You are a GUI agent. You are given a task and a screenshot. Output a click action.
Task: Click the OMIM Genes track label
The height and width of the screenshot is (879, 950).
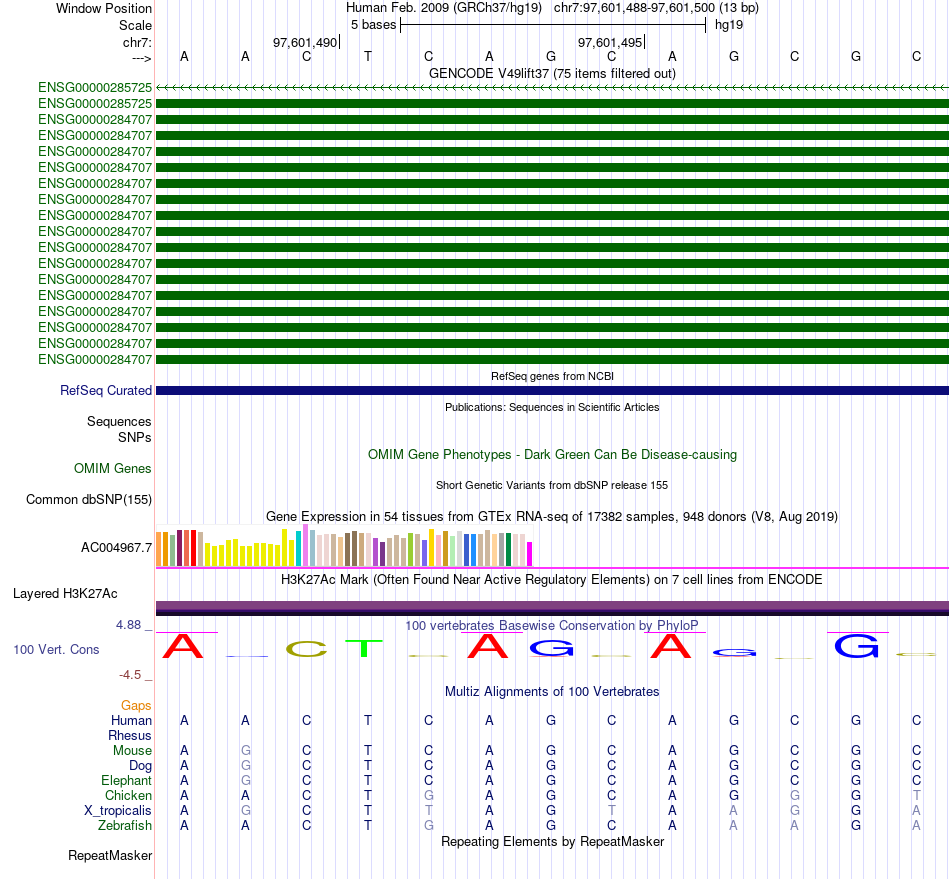coord(113,468)
